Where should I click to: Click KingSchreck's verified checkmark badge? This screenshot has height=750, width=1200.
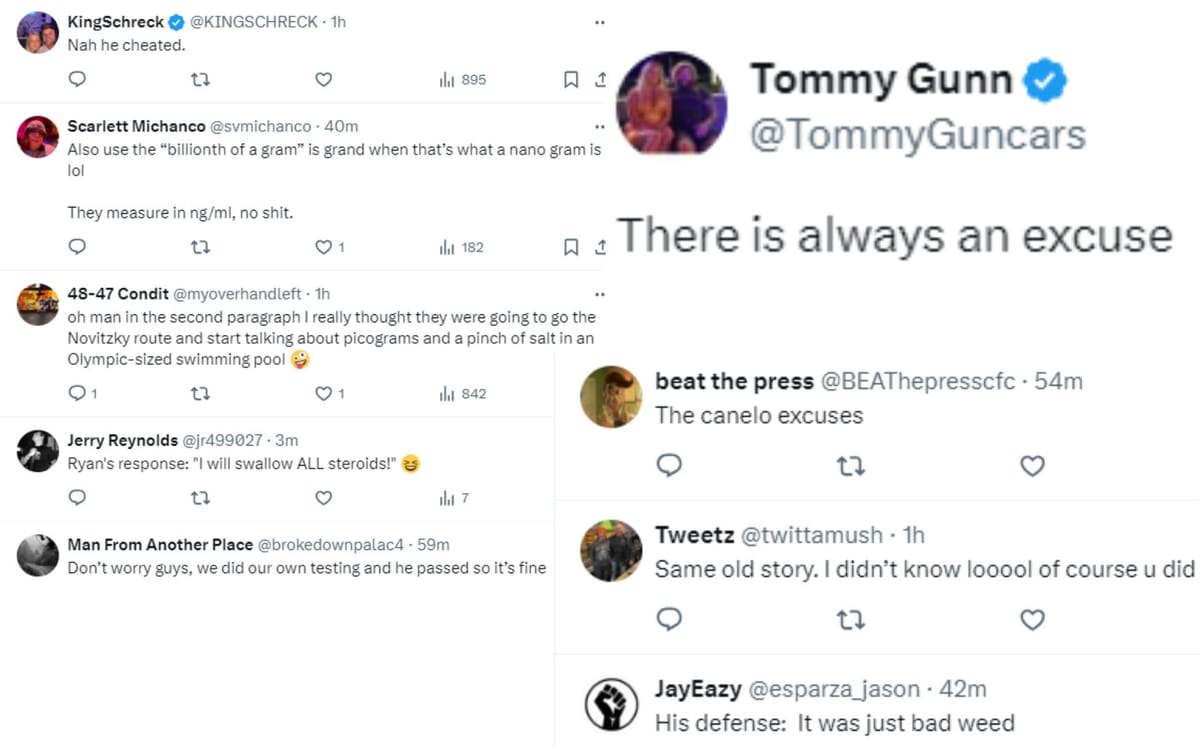point(176,21)
